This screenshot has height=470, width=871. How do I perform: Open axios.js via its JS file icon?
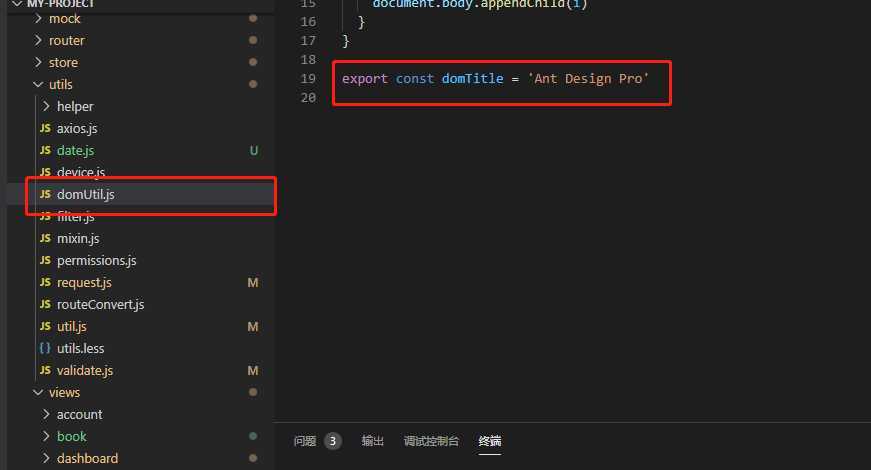[x=46, y=128]
